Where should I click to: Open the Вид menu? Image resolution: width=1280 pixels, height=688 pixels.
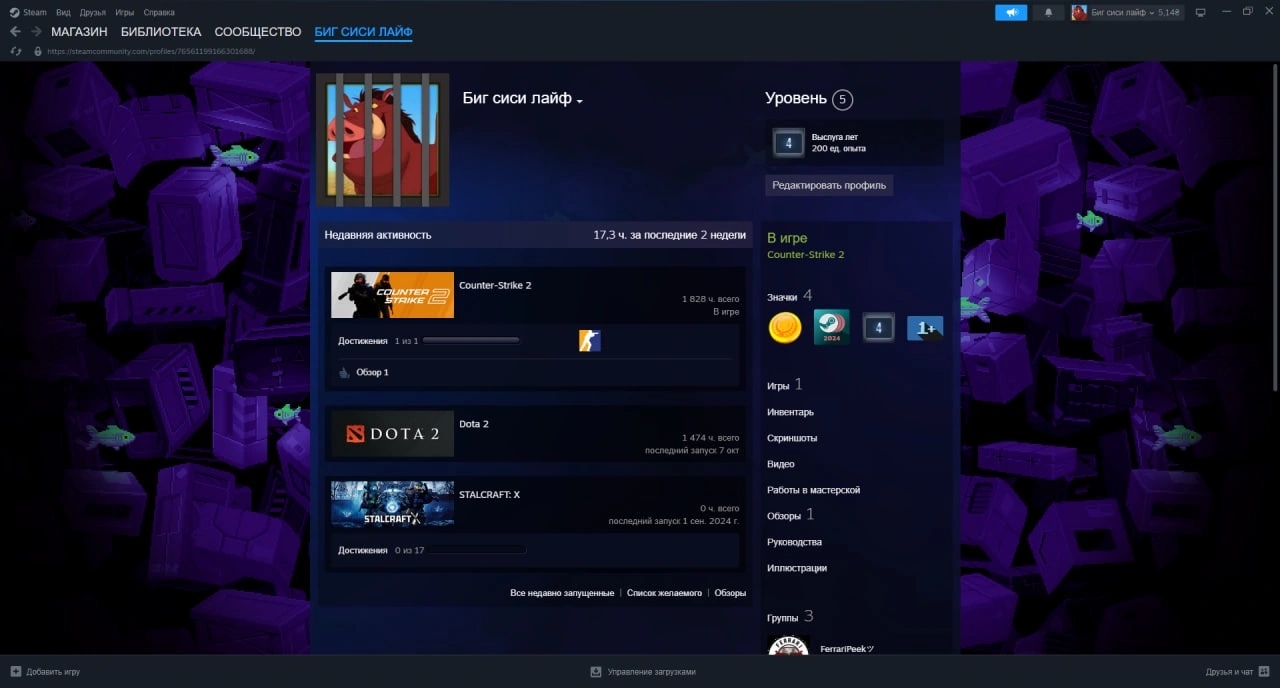coord(64,12)
